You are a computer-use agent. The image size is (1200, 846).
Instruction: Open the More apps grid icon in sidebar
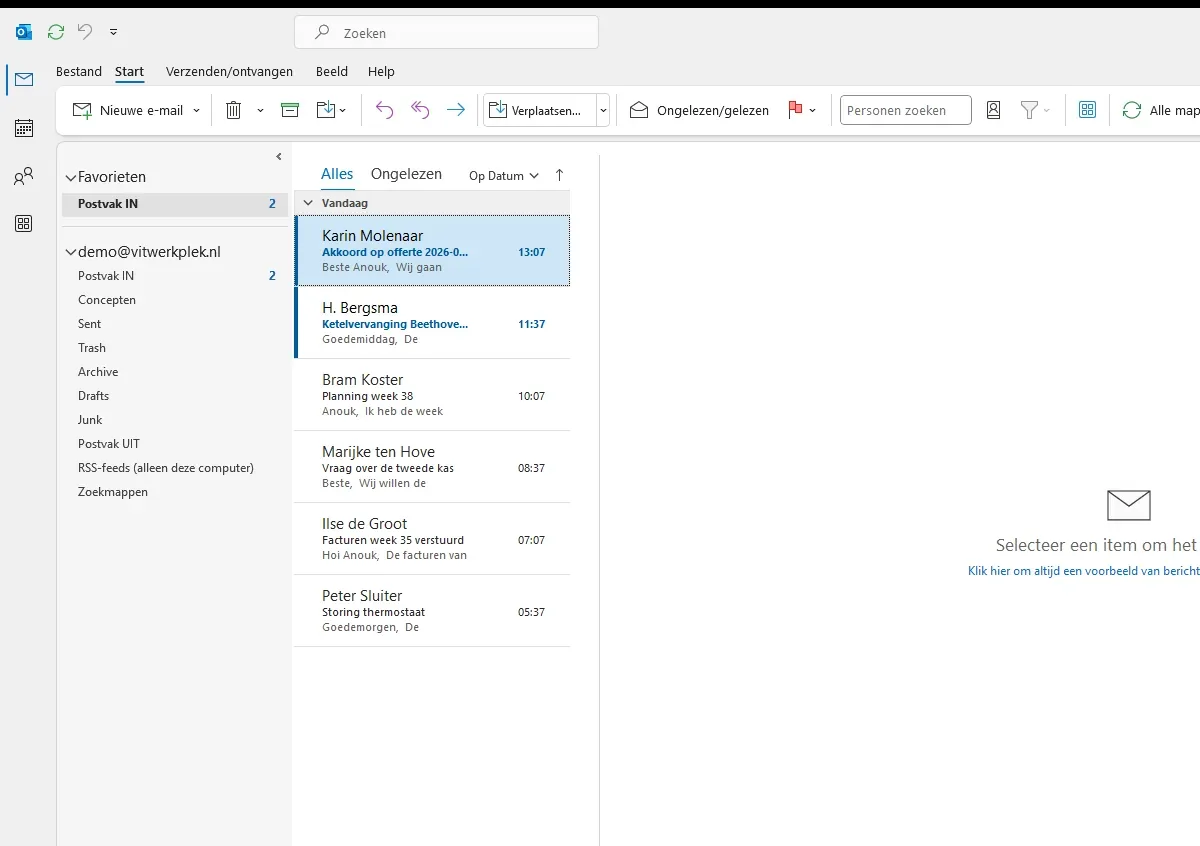coord(24,224)
